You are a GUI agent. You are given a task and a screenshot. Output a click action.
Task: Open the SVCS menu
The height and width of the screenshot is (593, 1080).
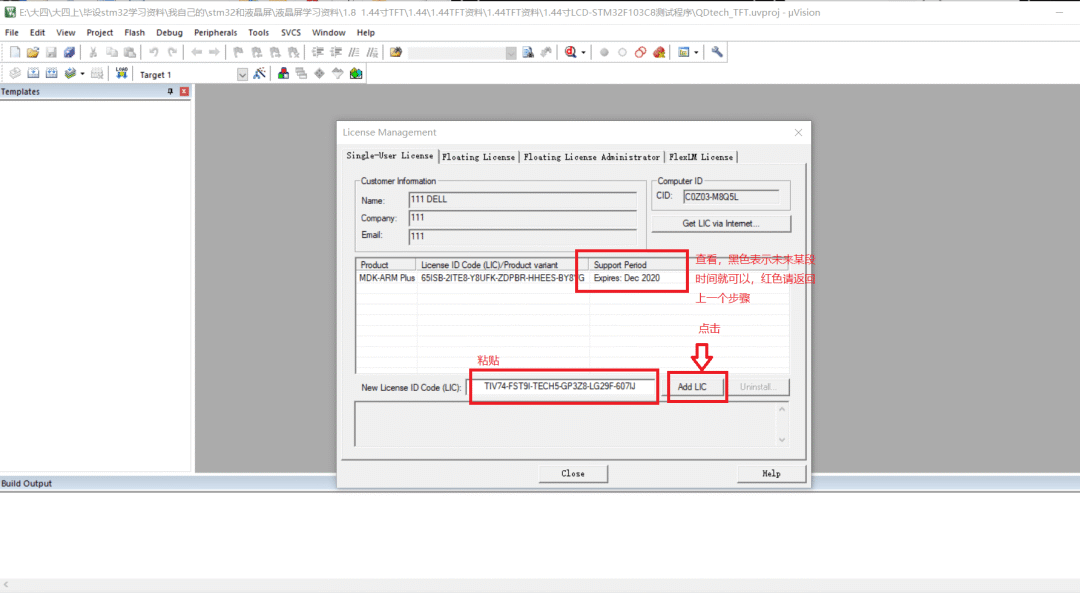[x=291, y=32]
